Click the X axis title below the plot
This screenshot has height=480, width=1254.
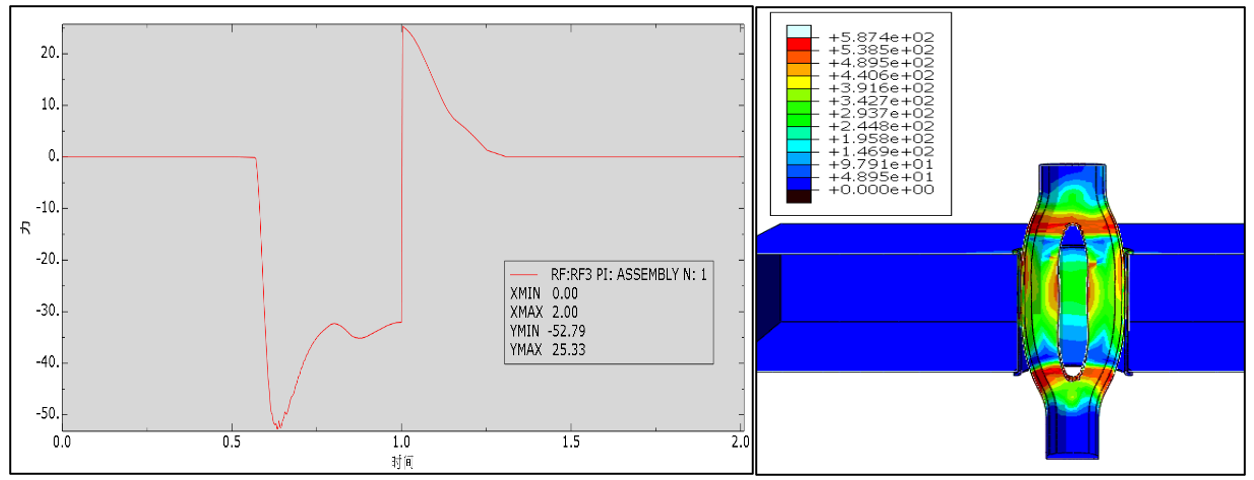pos(402,461)
